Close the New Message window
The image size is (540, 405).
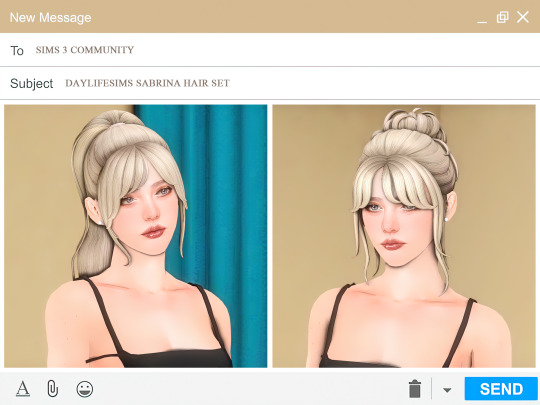(522, 17)
